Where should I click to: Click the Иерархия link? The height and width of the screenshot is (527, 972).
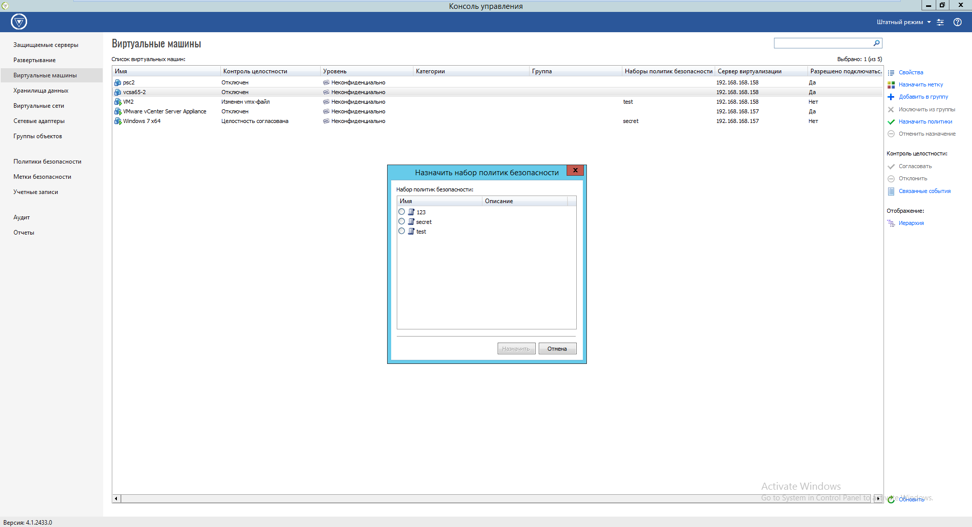(911, 223)
